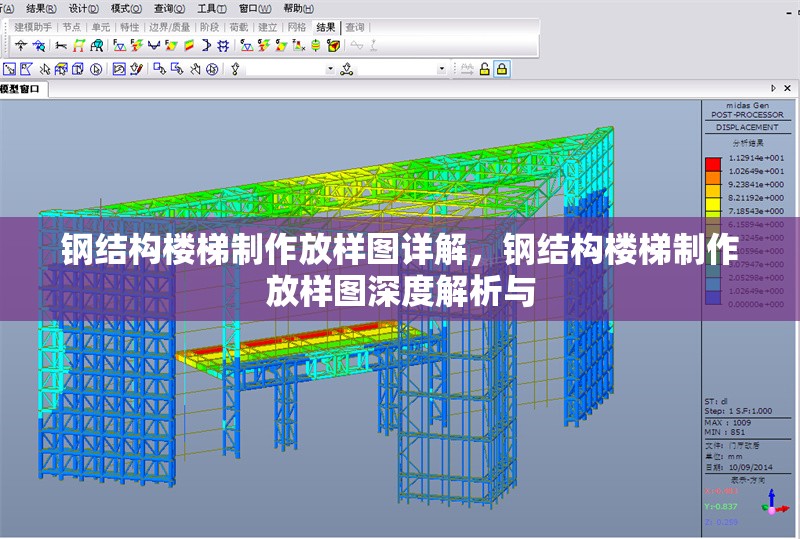Choose the select-single box with arrow tool
Image resolution: width=800 pixels, height=539 pixels.
click(x=9, y=69)
